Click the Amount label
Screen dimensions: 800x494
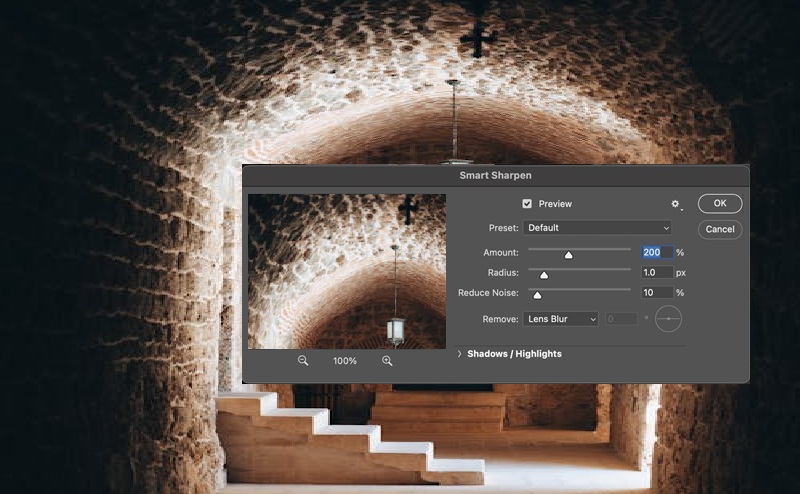coord(501,253)
